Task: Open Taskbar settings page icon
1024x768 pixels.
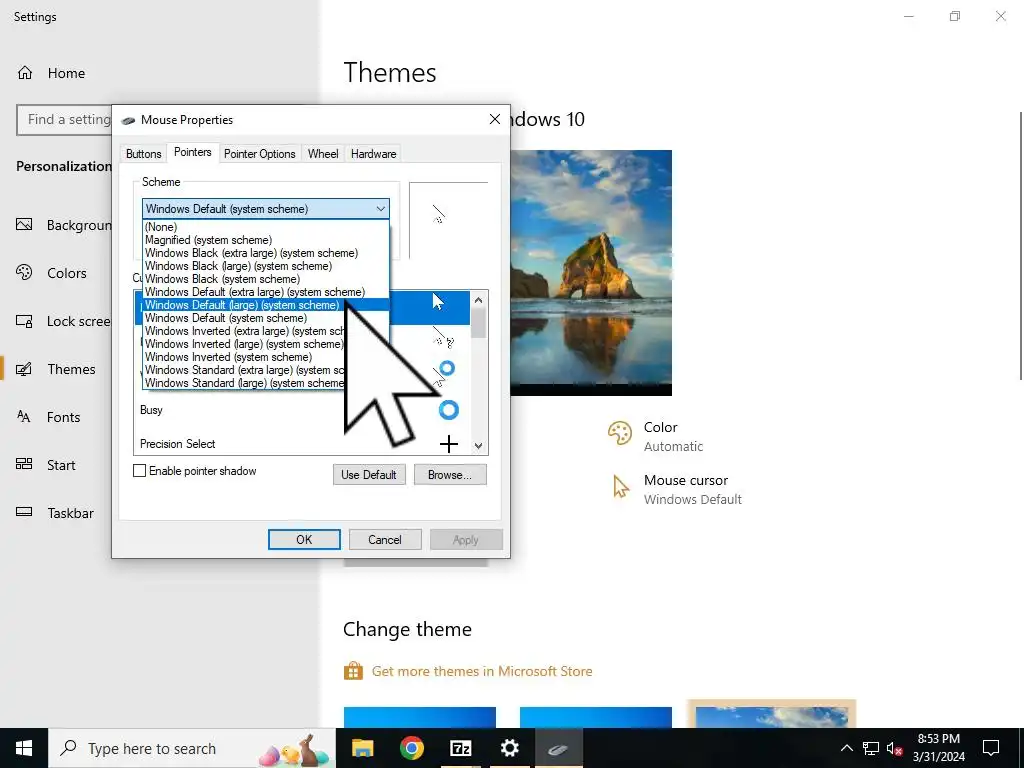Action: point(24,513)
